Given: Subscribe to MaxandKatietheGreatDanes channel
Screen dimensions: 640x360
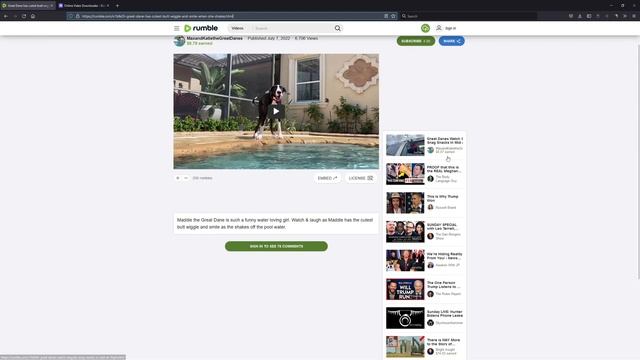Looking at the screenshot, I should click(x=416, y=41).
